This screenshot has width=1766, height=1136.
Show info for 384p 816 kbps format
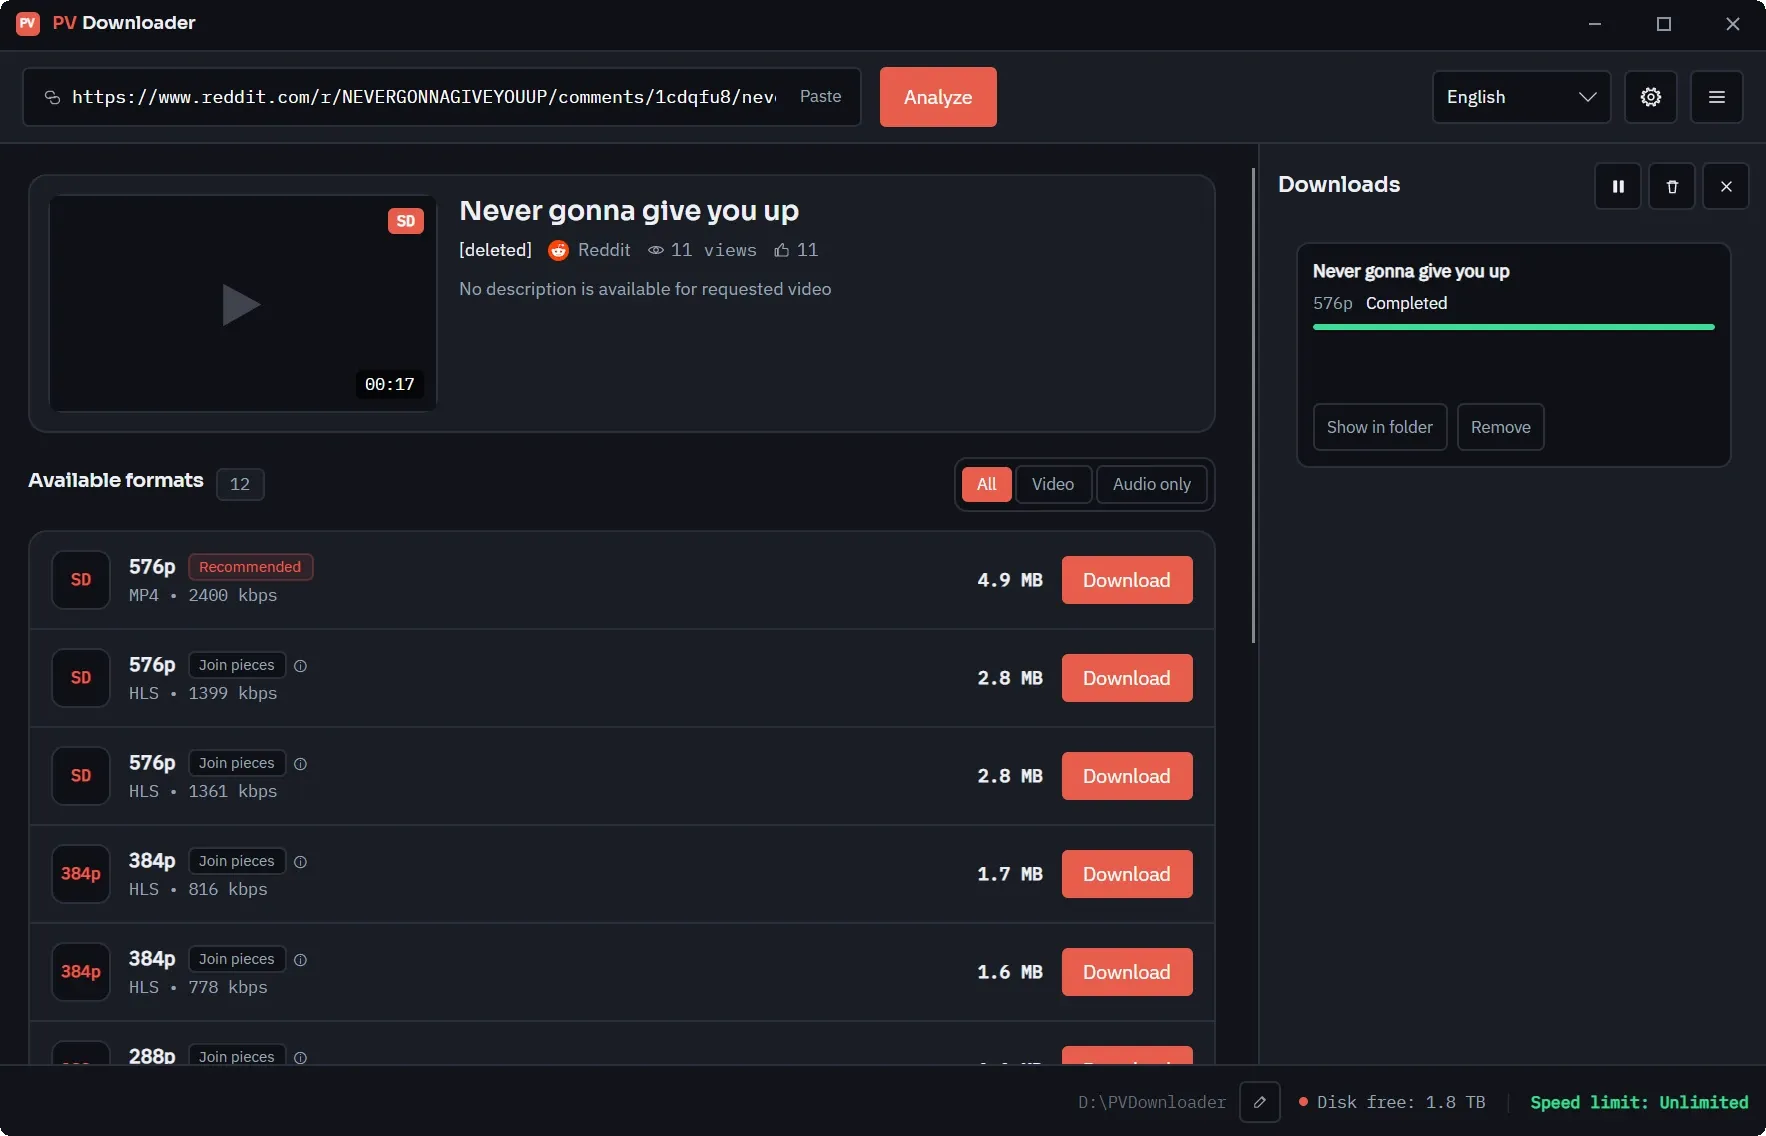point(300,862)
